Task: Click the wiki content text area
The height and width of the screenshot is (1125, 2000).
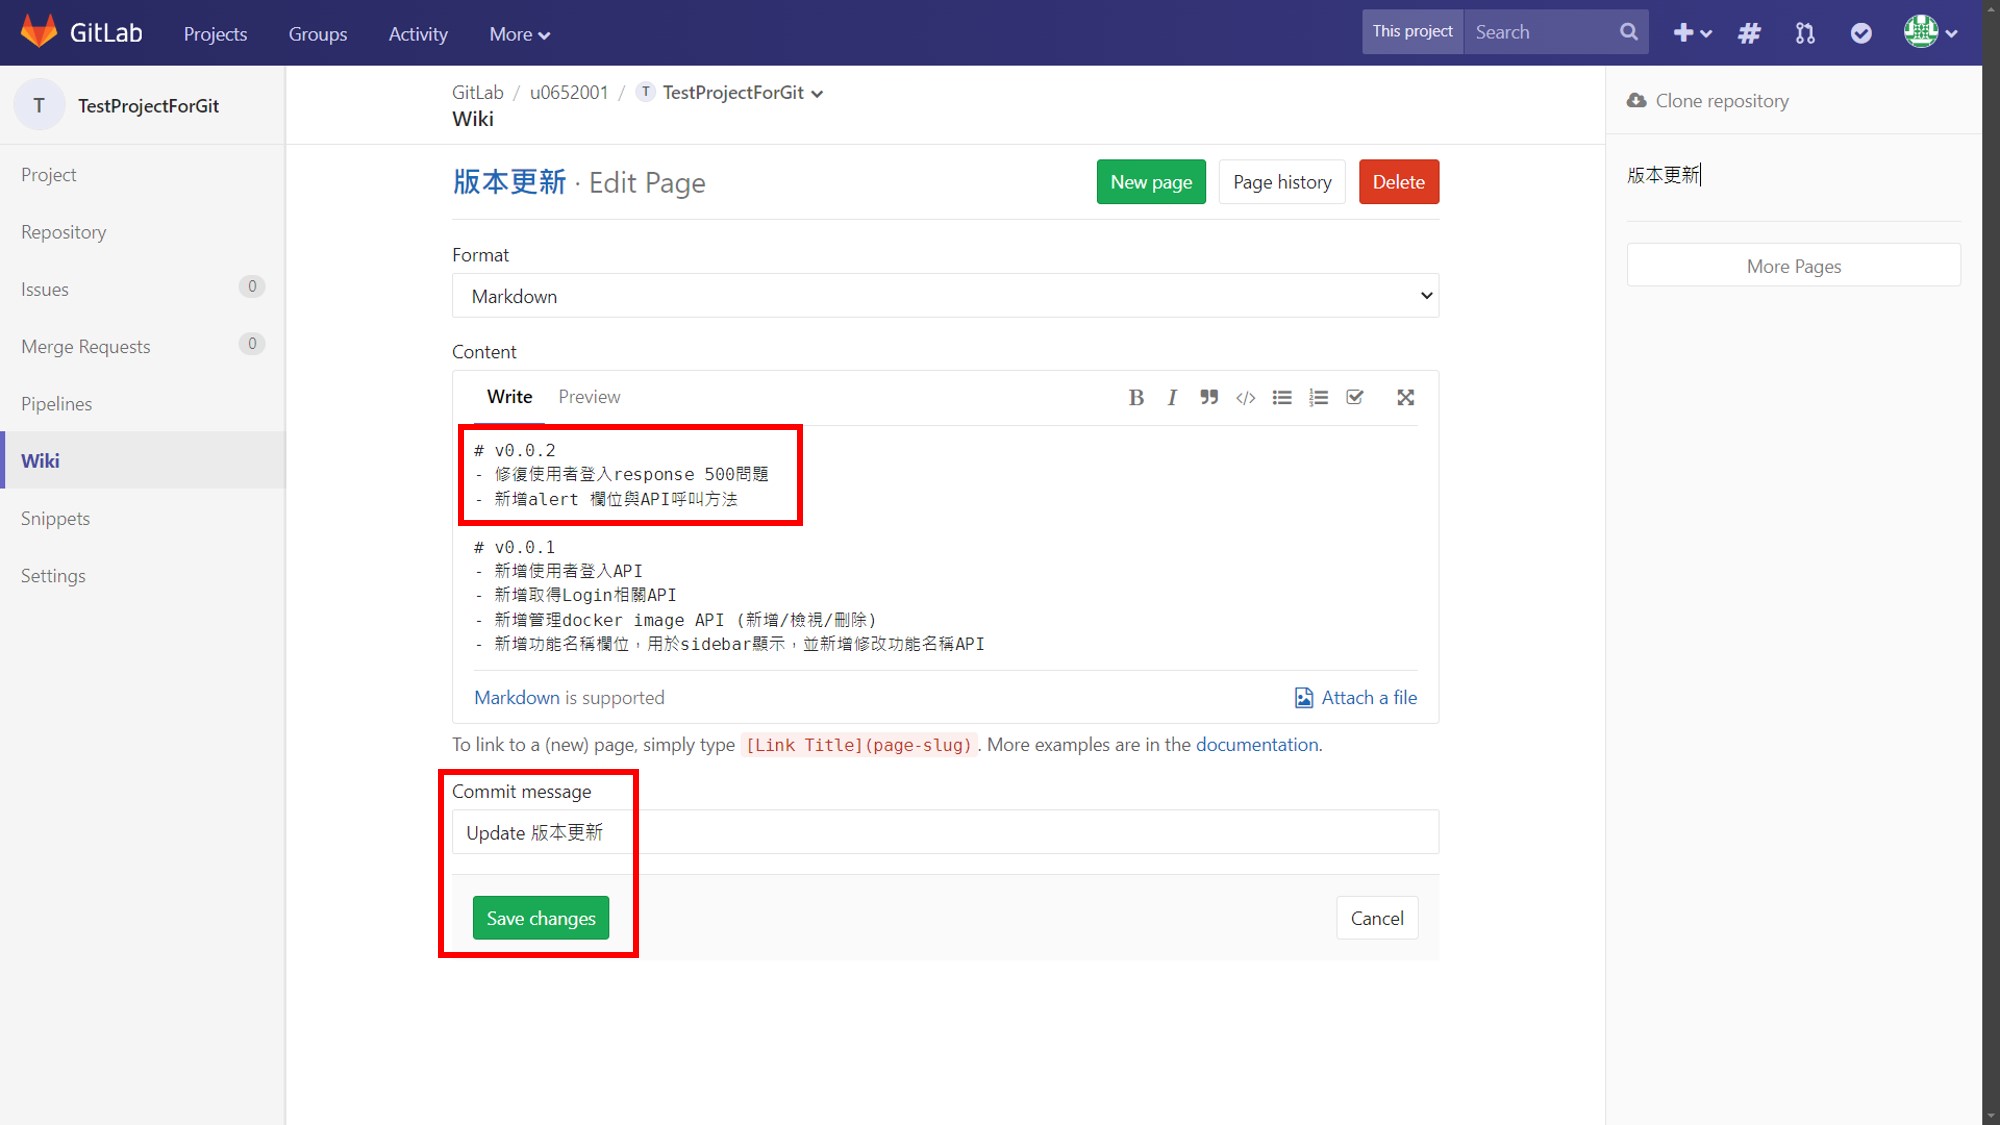Action: (945, 547)
